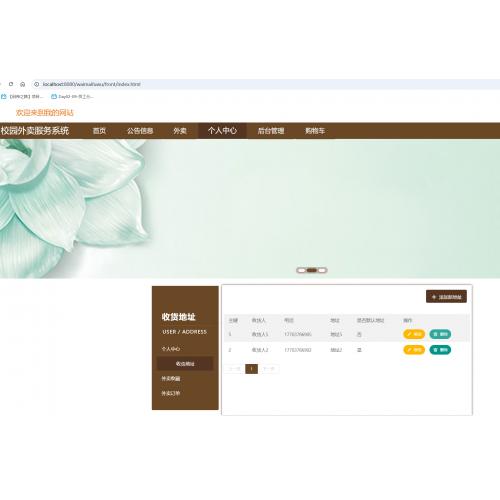Switch to the third carousel slide indicator
Image resolution: width=500 pixels, height=500 pixels.
click(x=322, y=270)
